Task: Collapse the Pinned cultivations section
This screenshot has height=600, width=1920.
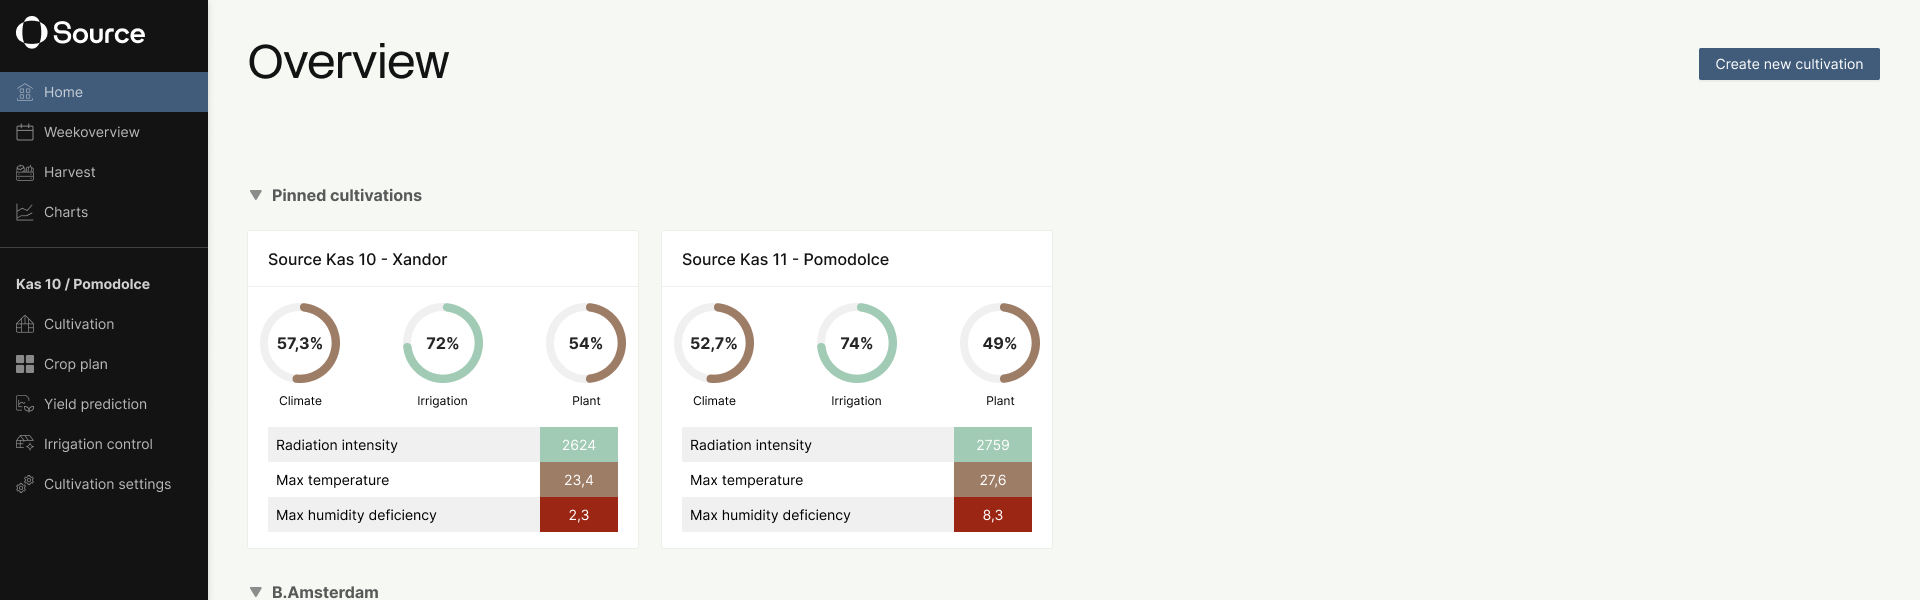Action: click(x=255, y=195)
